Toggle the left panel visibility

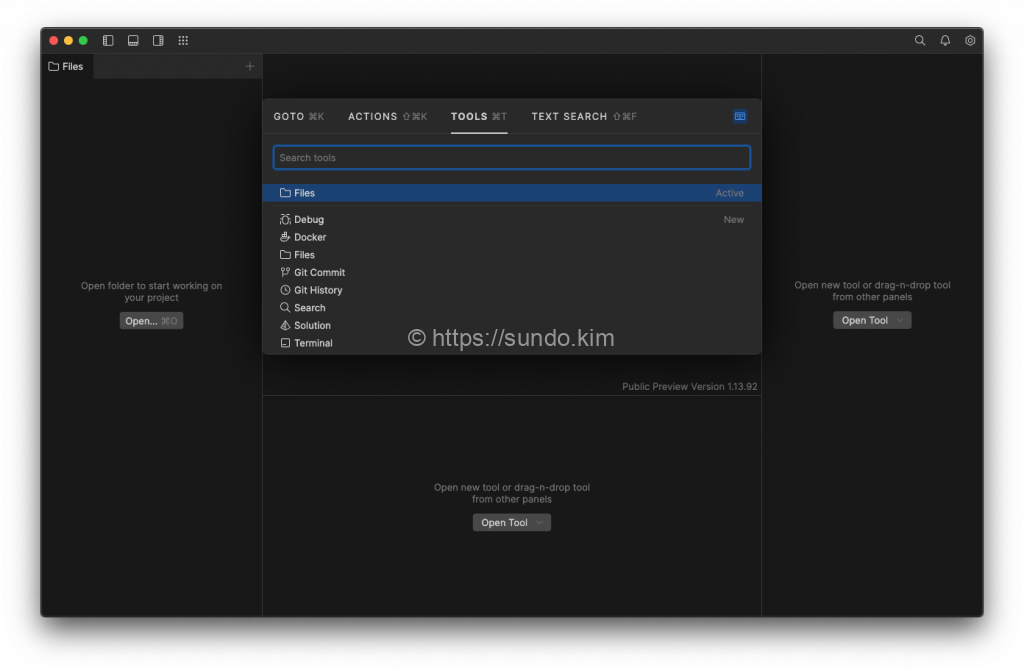[x=108, y=41]
